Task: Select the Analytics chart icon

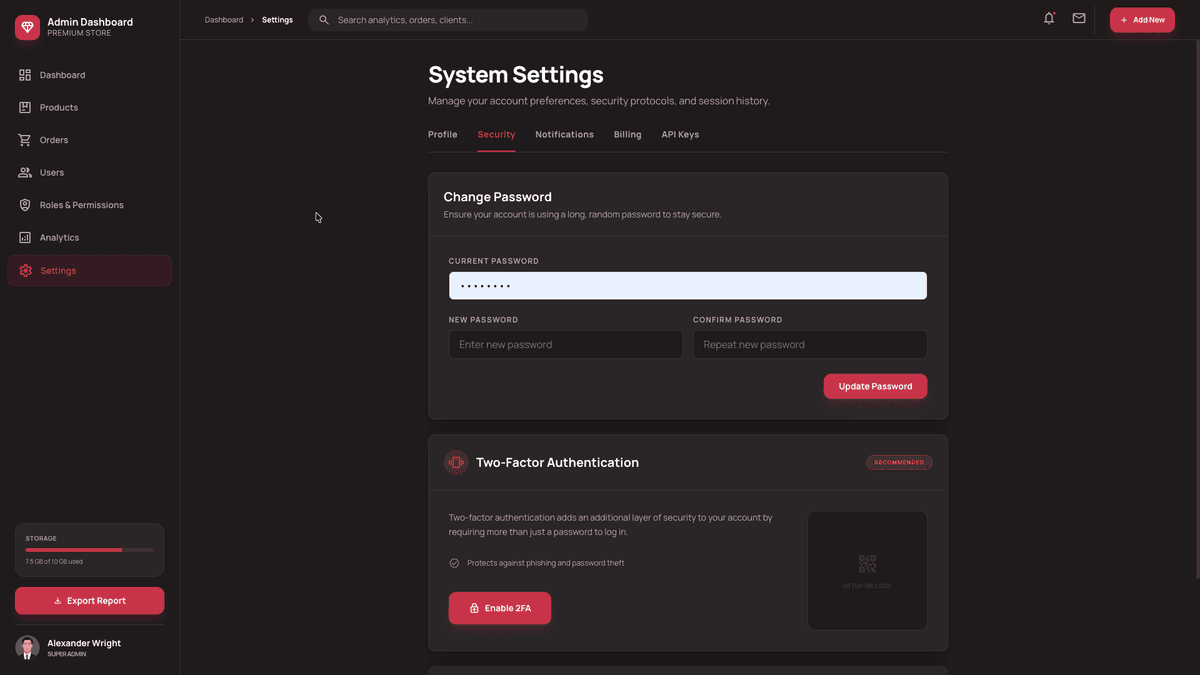Action: [23, 238]
